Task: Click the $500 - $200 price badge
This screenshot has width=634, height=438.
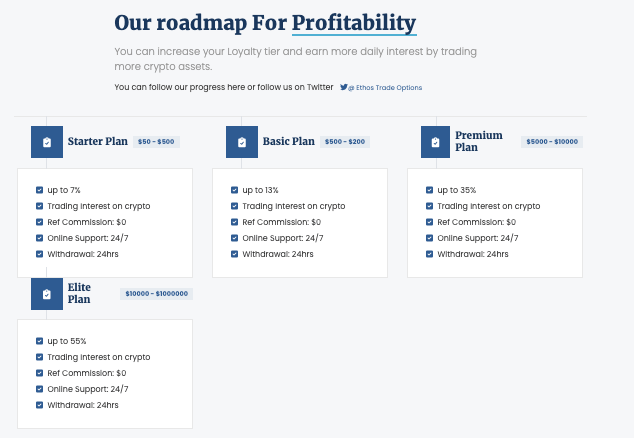Action: tap(345, 142)
